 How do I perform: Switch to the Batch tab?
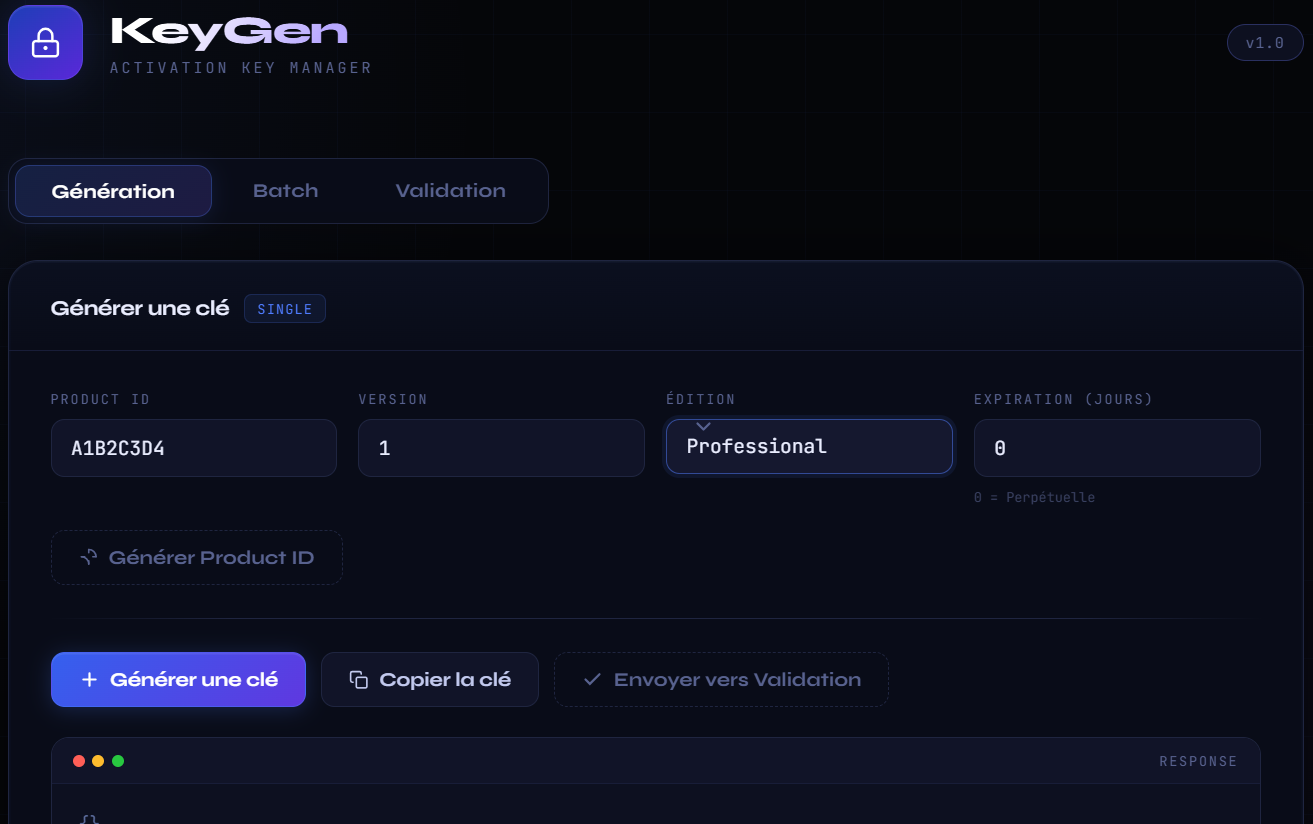tap(285, 191)
